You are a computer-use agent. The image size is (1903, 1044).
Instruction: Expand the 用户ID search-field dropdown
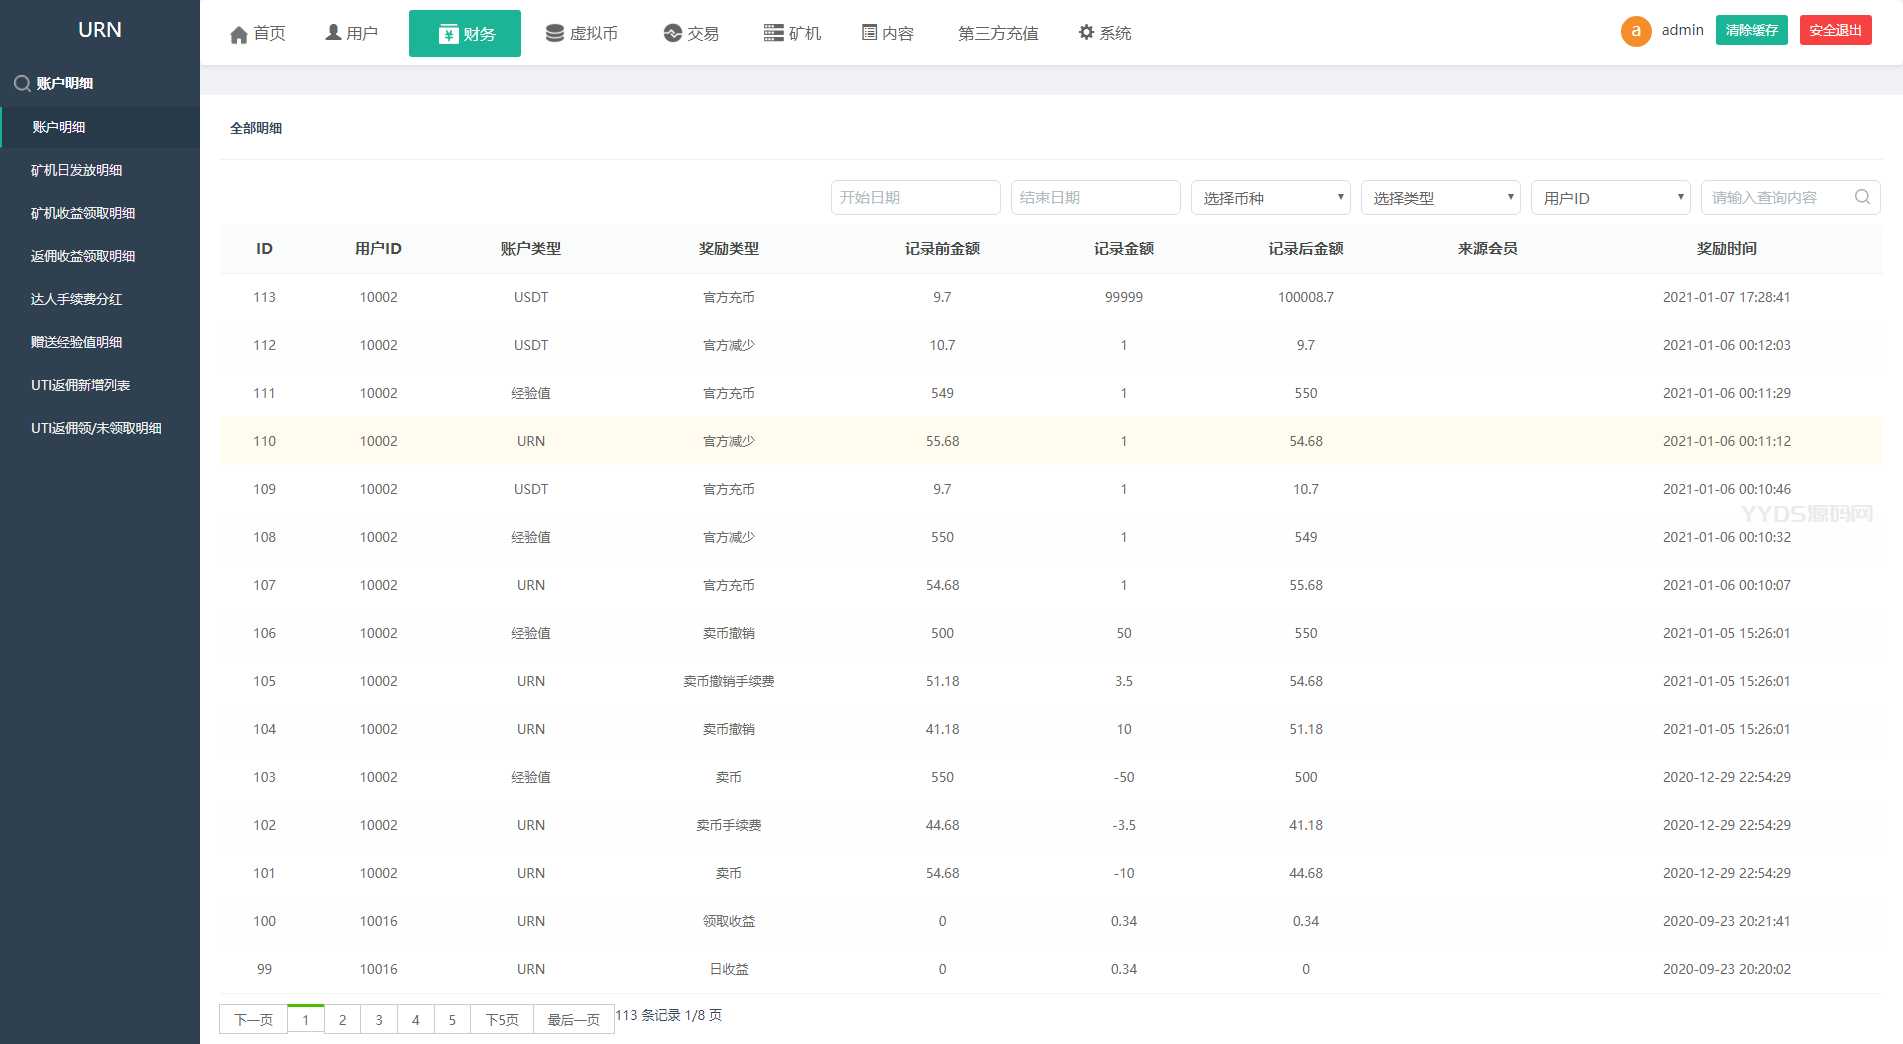pos(1610,198)
